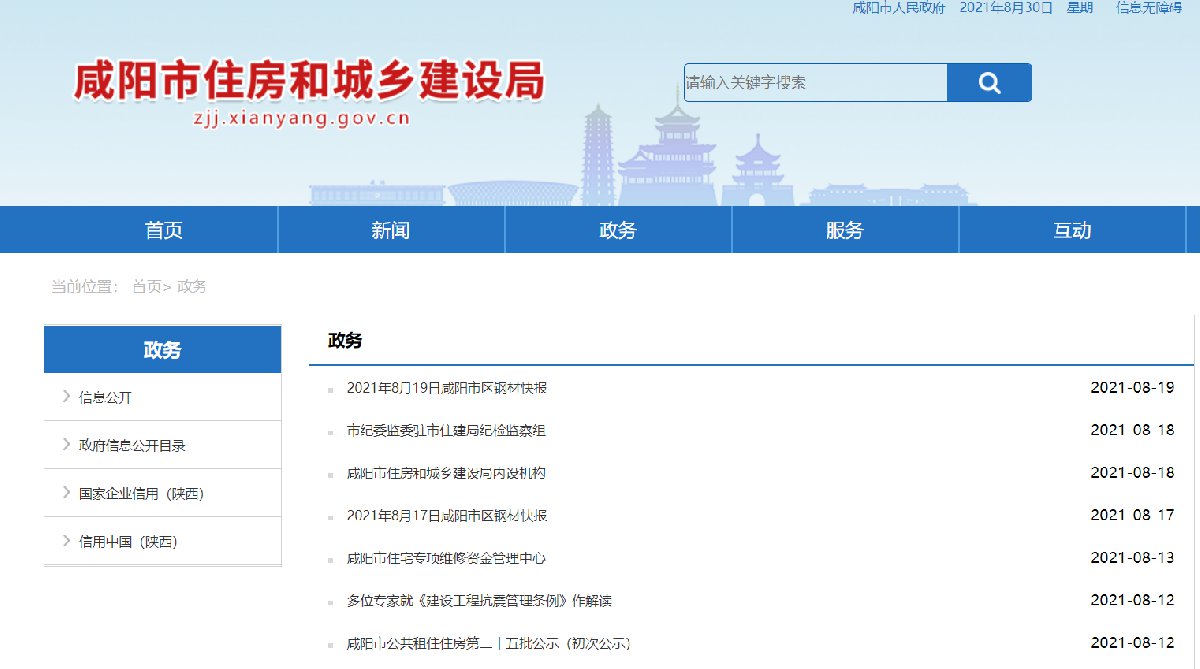Screen dimensions: 1200x669
Task: Open the 公共租赁住房 public notice article
Action: click(488, 643)
